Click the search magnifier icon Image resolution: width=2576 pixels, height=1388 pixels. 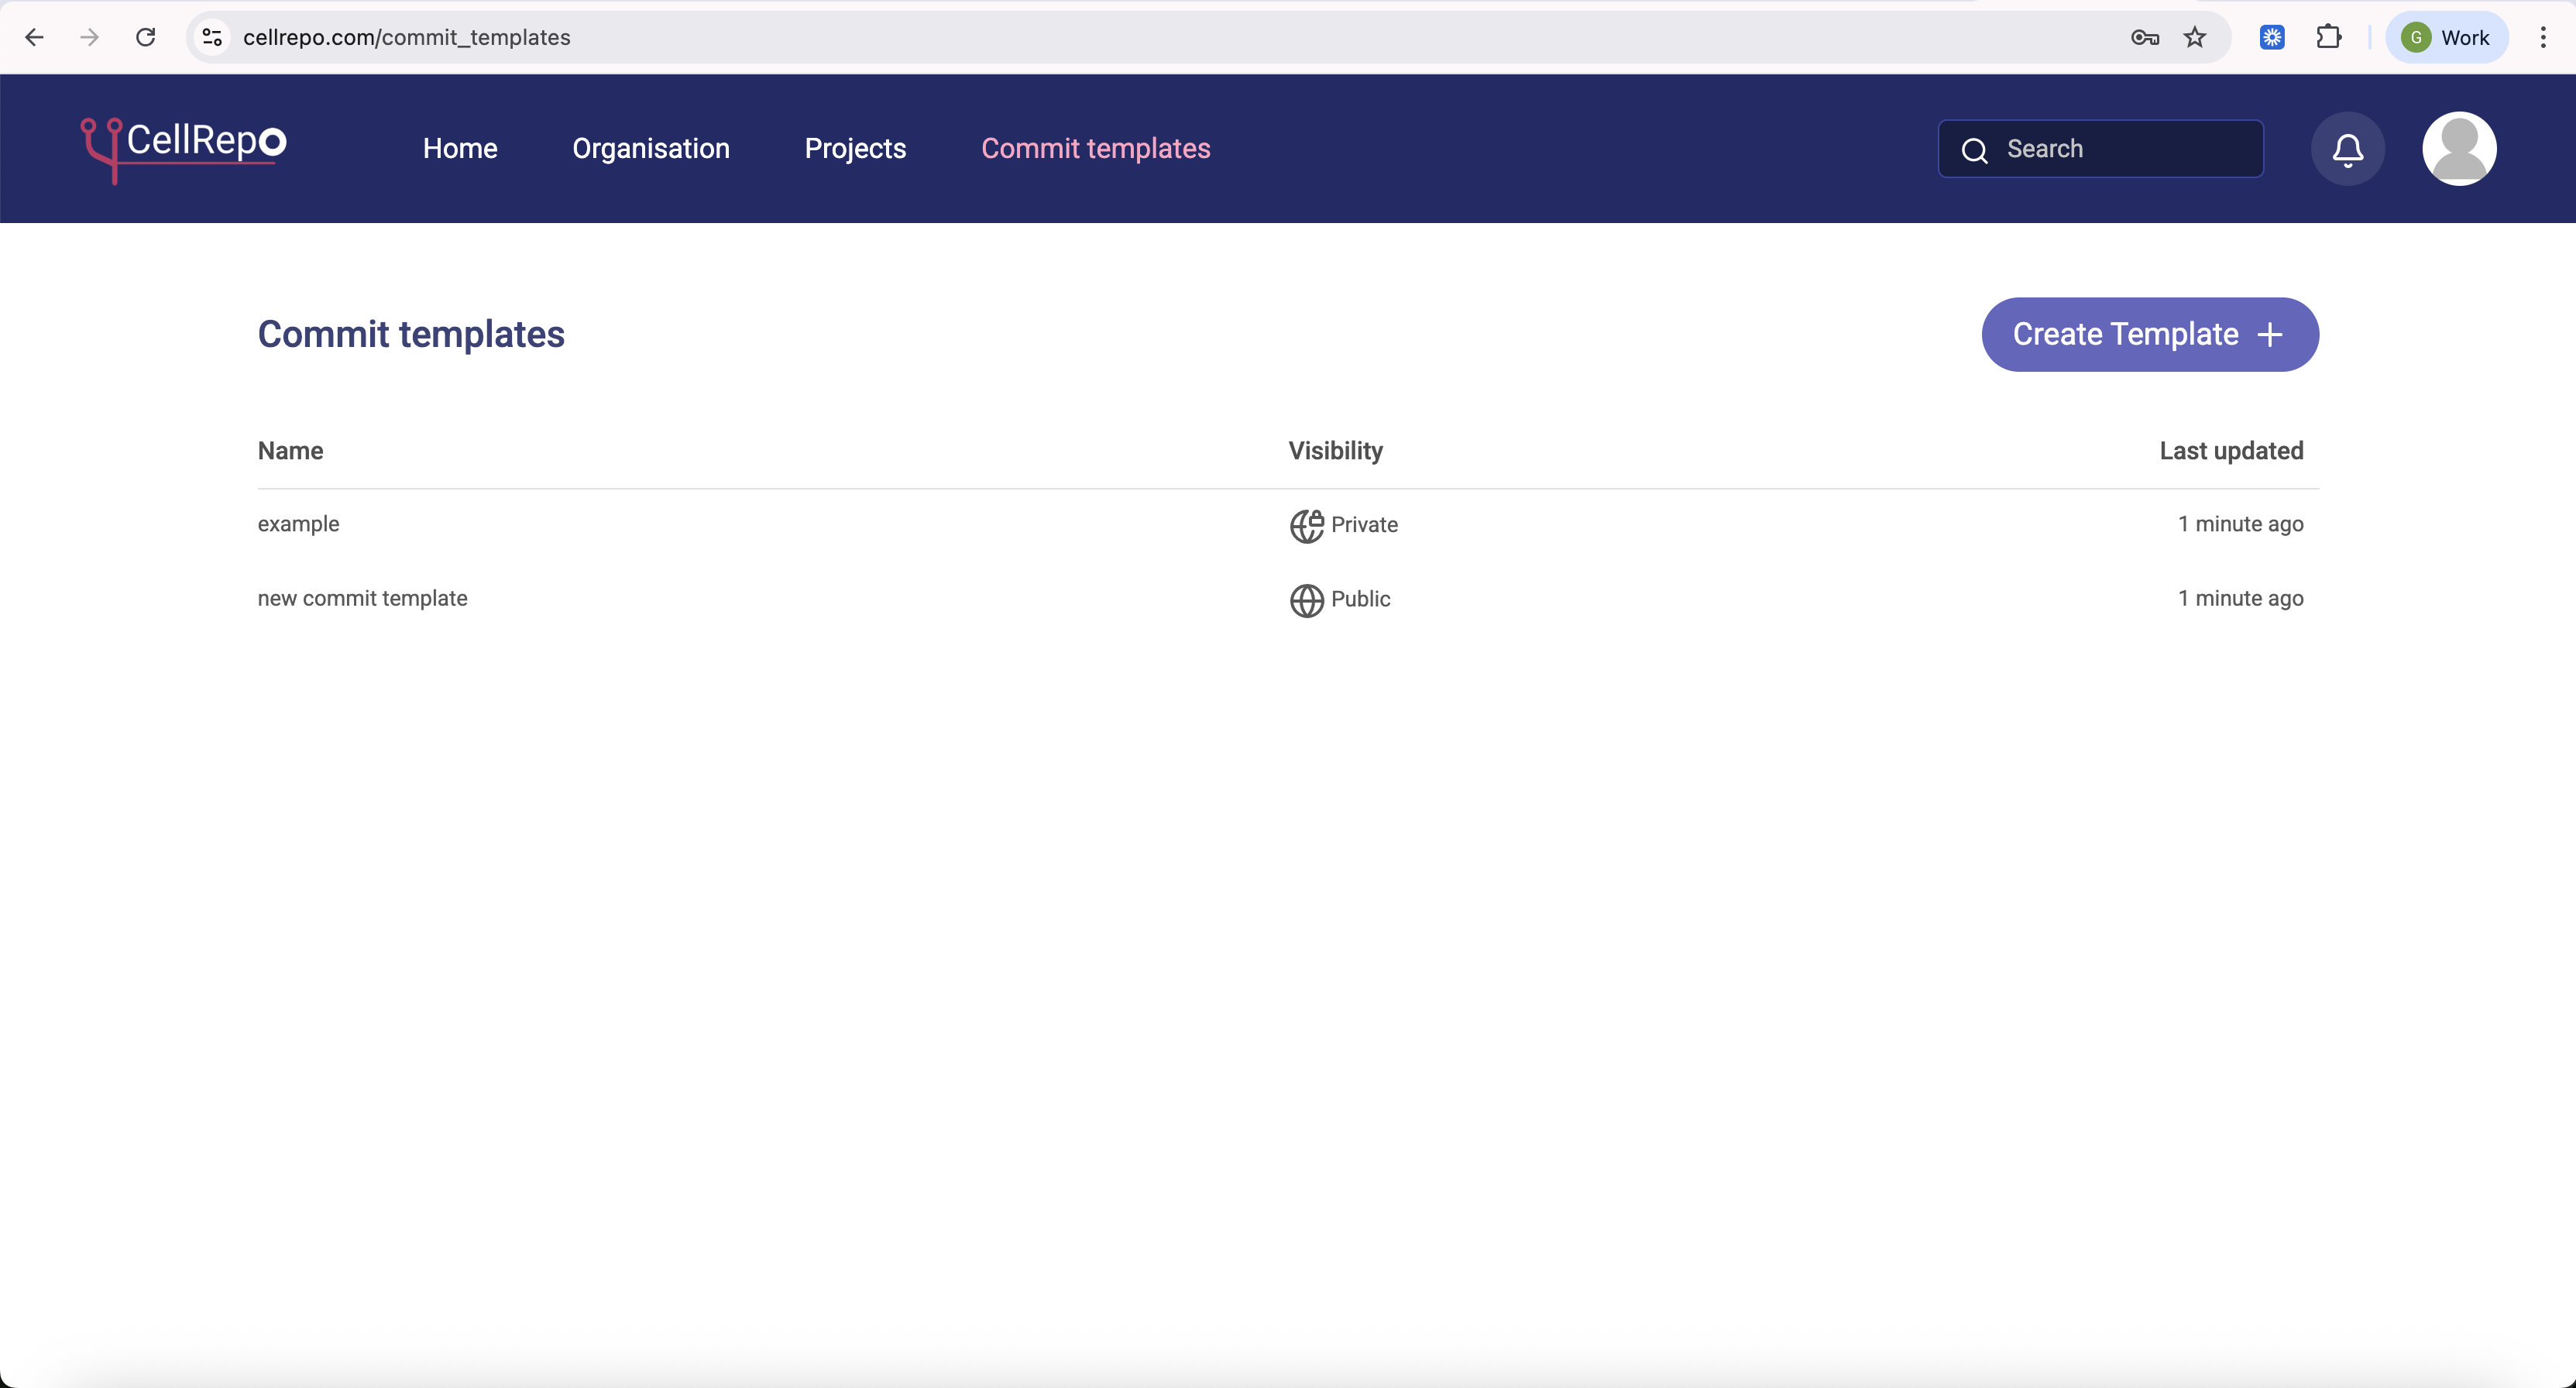tap(1974, 150)
